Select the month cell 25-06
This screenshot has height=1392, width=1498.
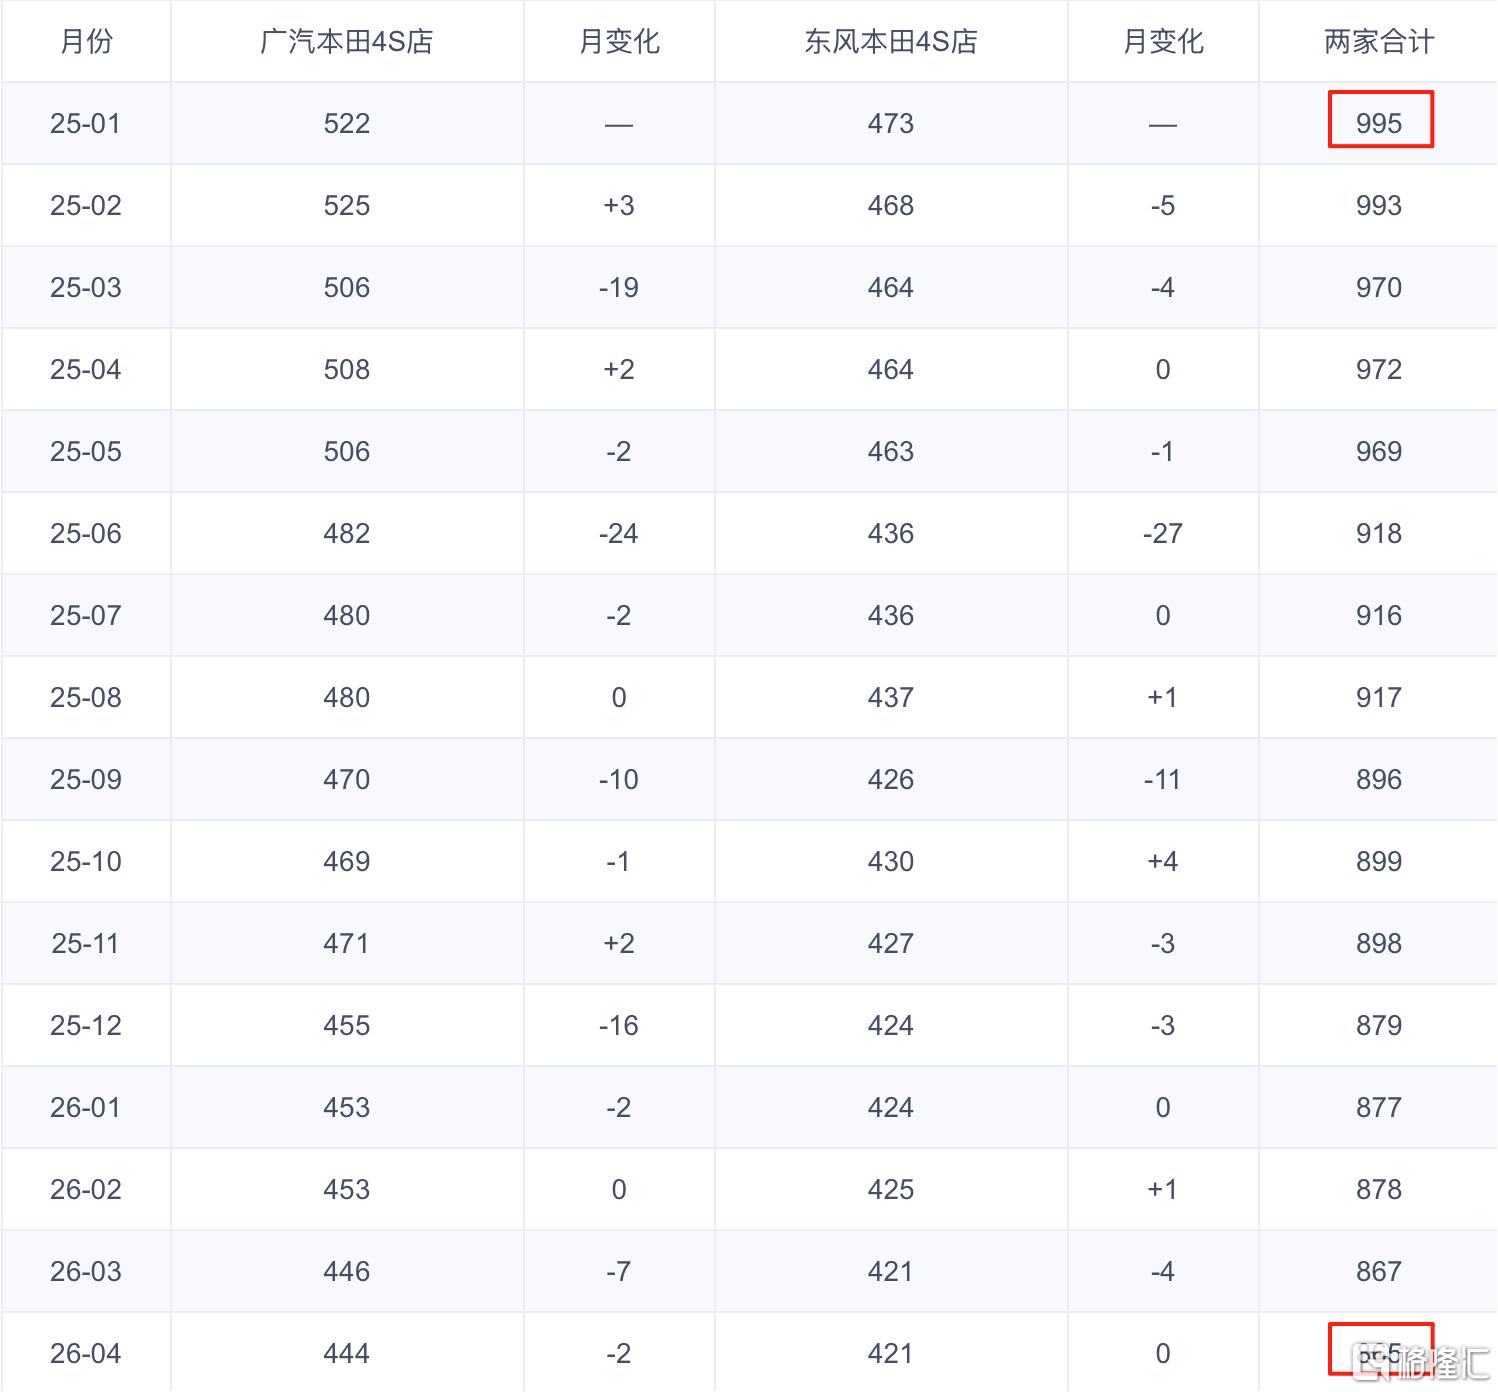(x=86, y=533)
